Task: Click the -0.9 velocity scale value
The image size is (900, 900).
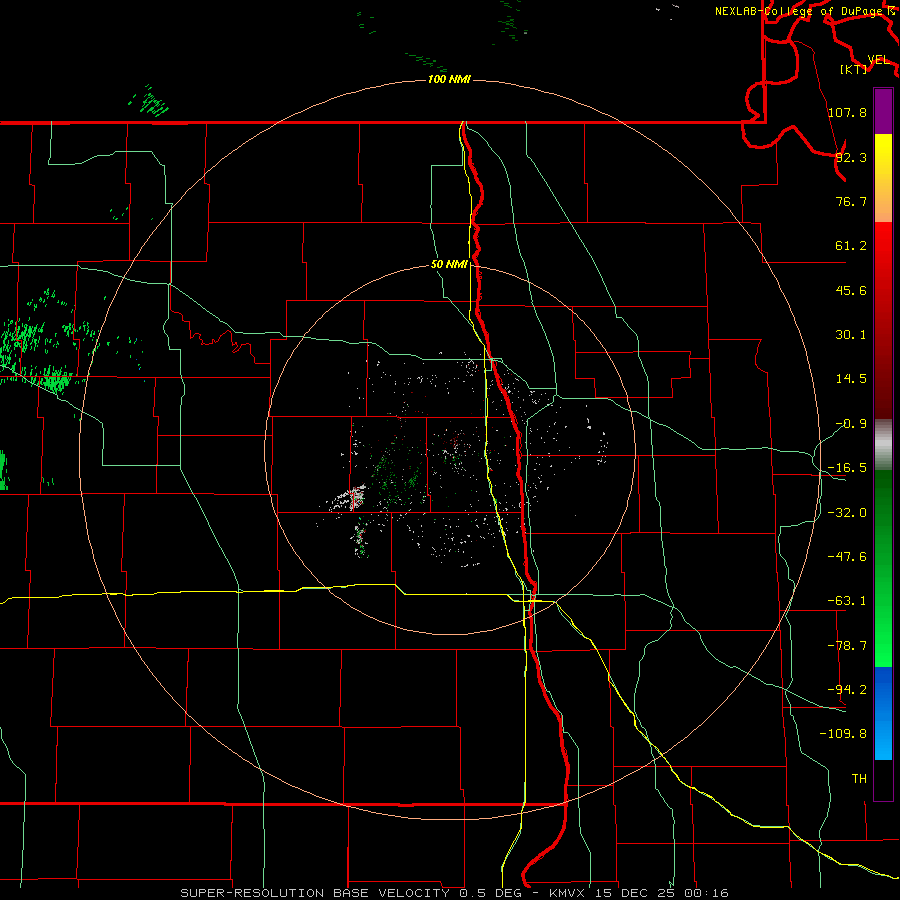Action: point(851,424)
